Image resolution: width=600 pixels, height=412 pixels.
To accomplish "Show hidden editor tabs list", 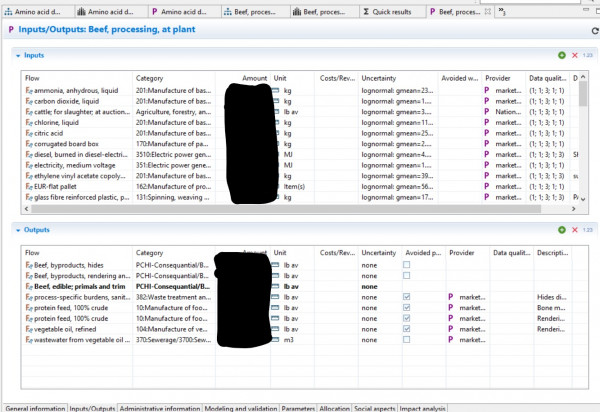I will click(x=502, y=12).
